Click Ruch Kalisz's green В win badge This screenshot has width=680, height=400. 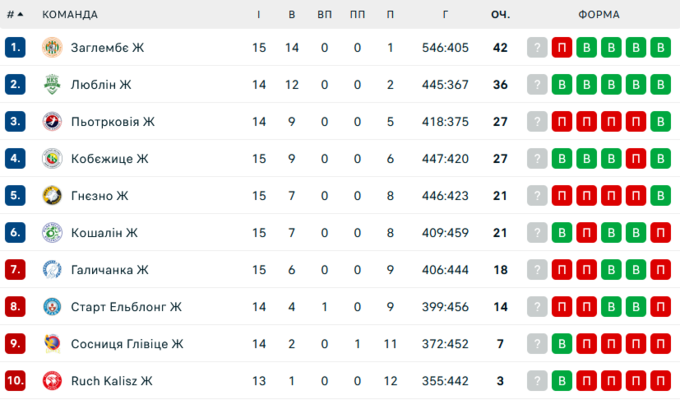tap(562, 381)
